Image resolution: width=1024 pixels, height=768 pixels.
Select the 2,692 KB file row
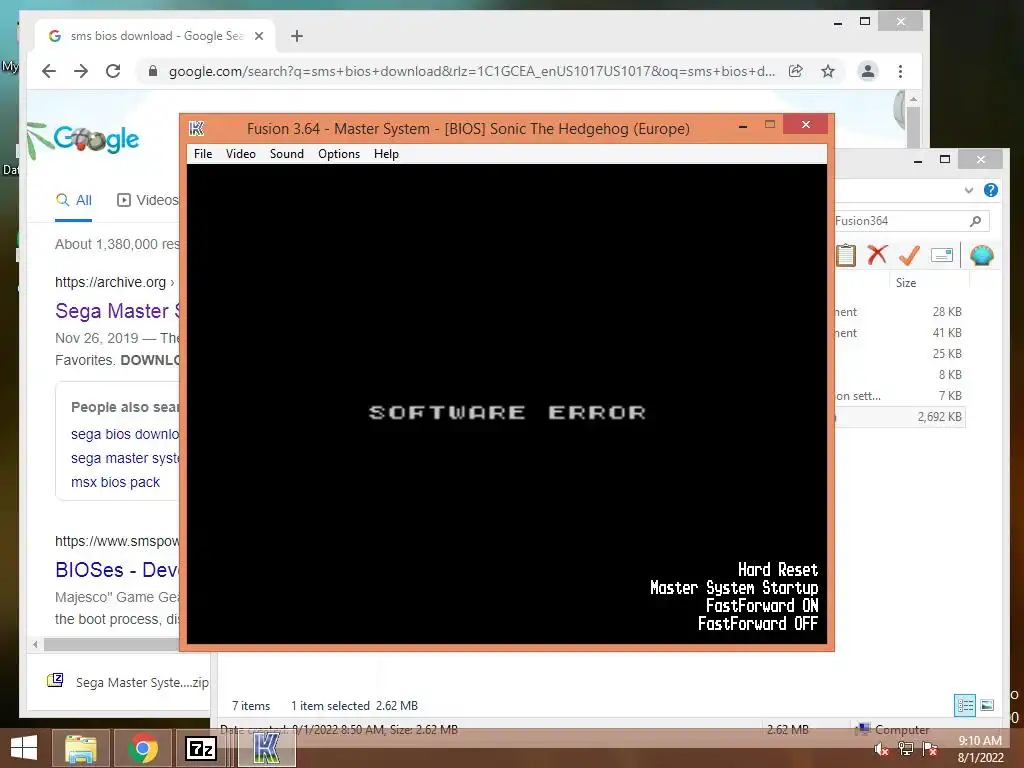[x=899, y=417]
